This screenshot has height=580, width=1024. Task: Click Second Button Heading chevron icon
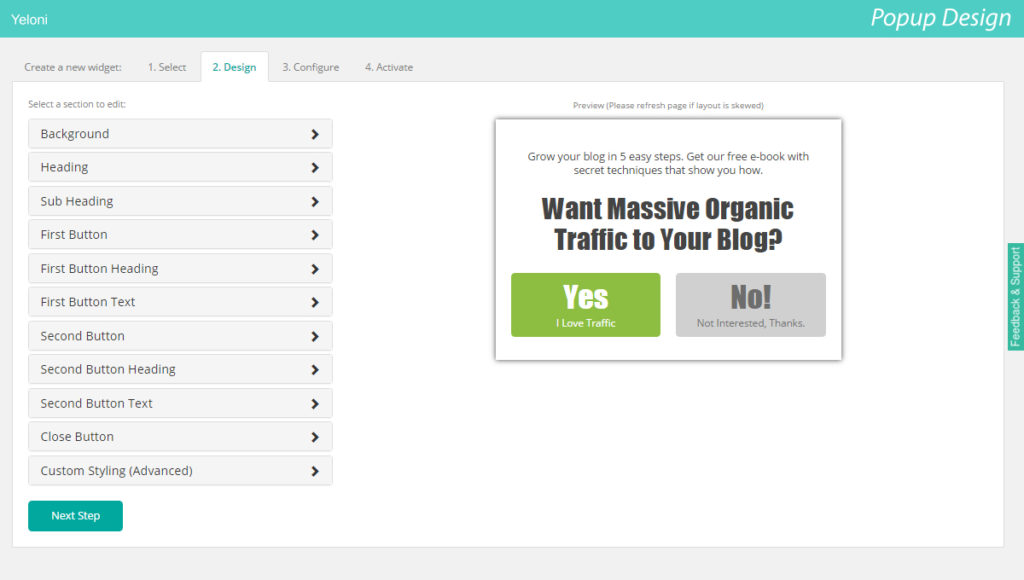(315, 370)
